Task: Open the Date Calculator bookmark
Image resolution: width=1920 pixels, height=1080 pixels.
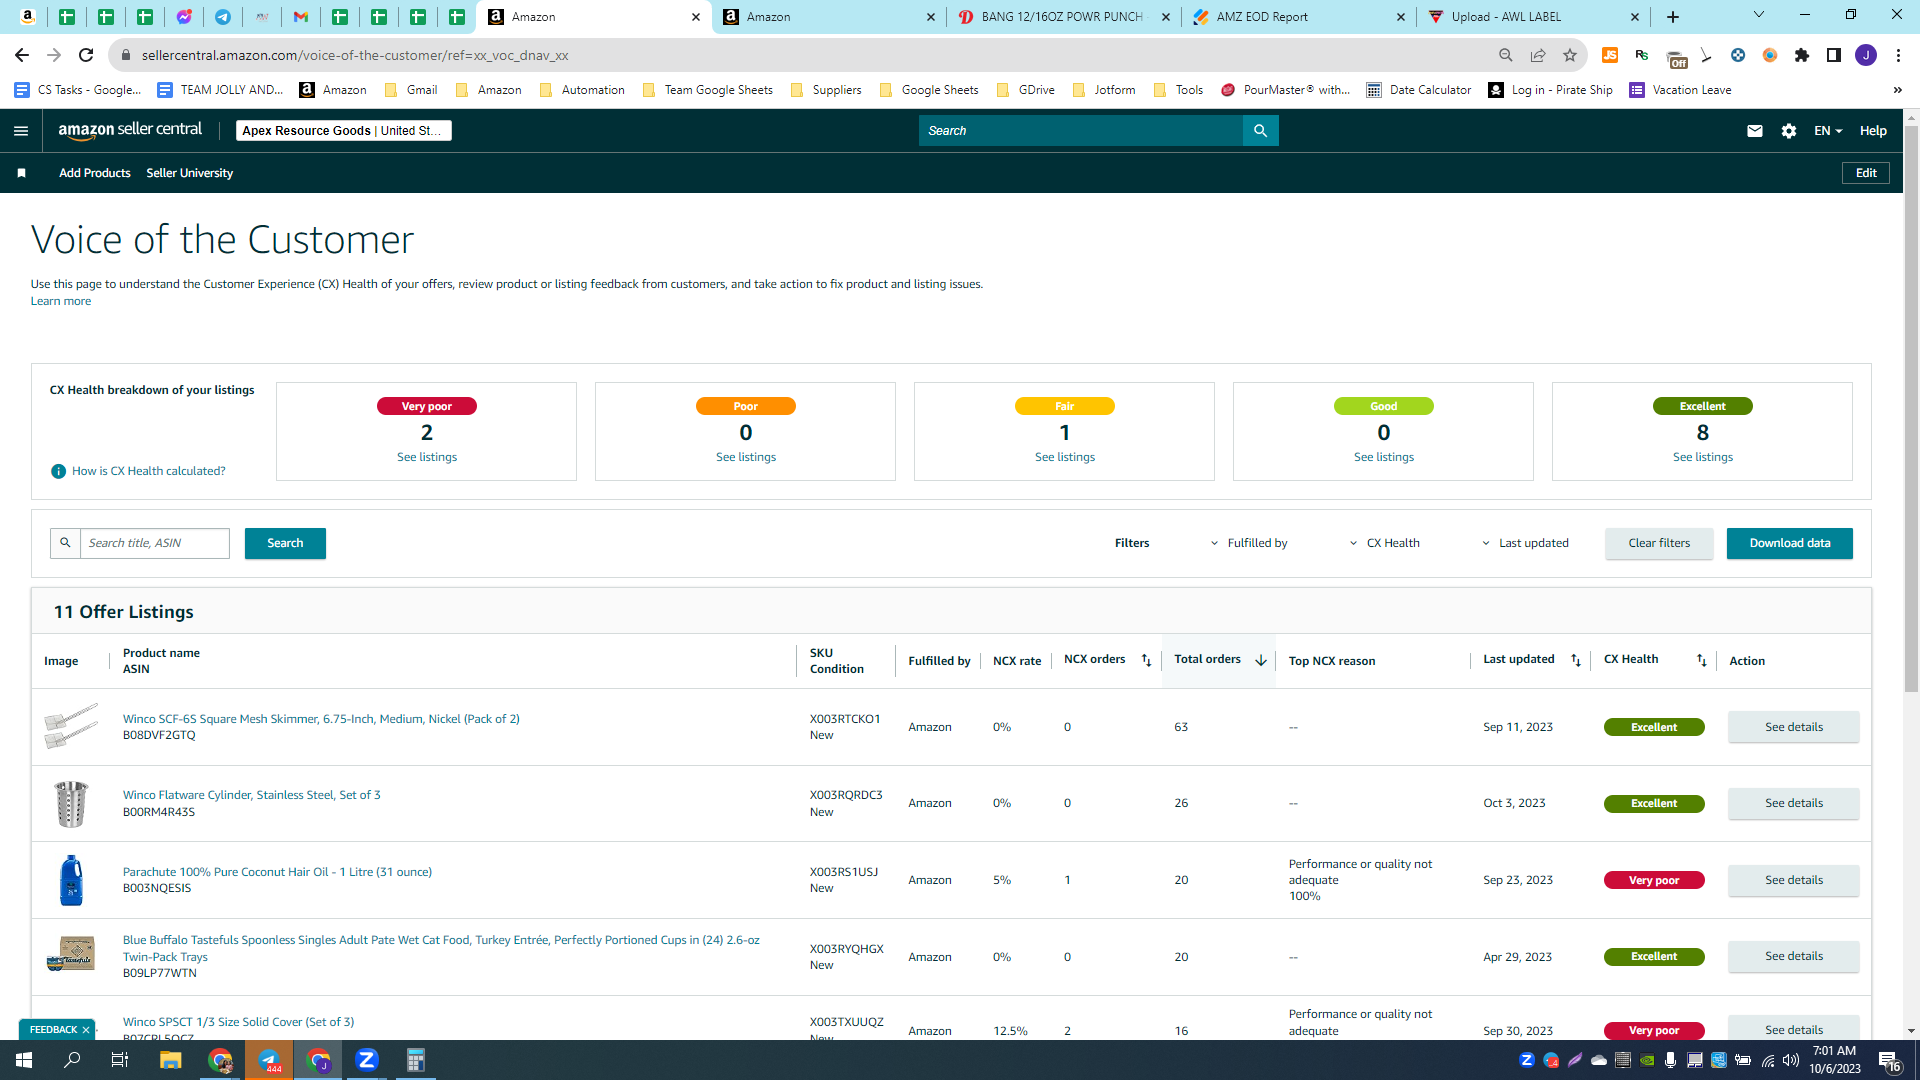Action: [1419, 90]
